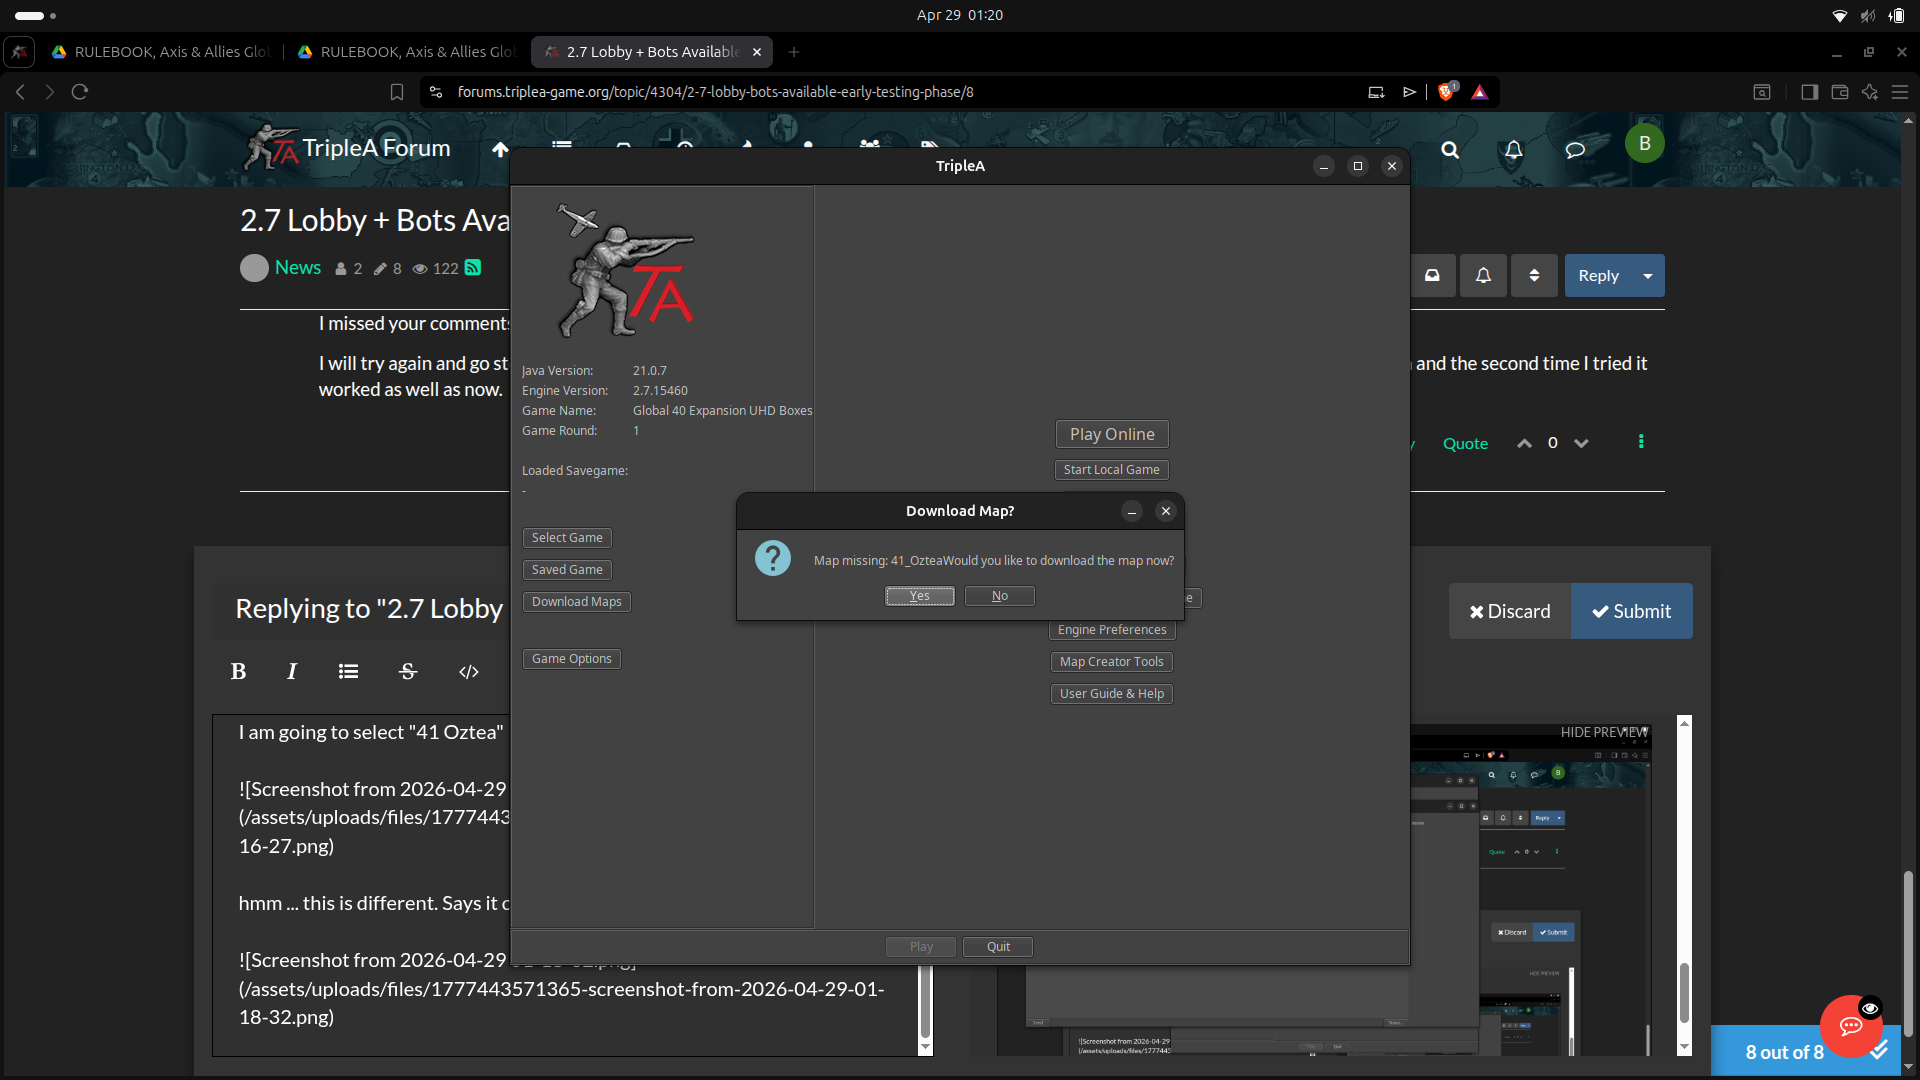This screenshot has height=1080, width=1920.
Task: Expand the Reply button dropdown arrow
Action: (x=1646, y=275)
